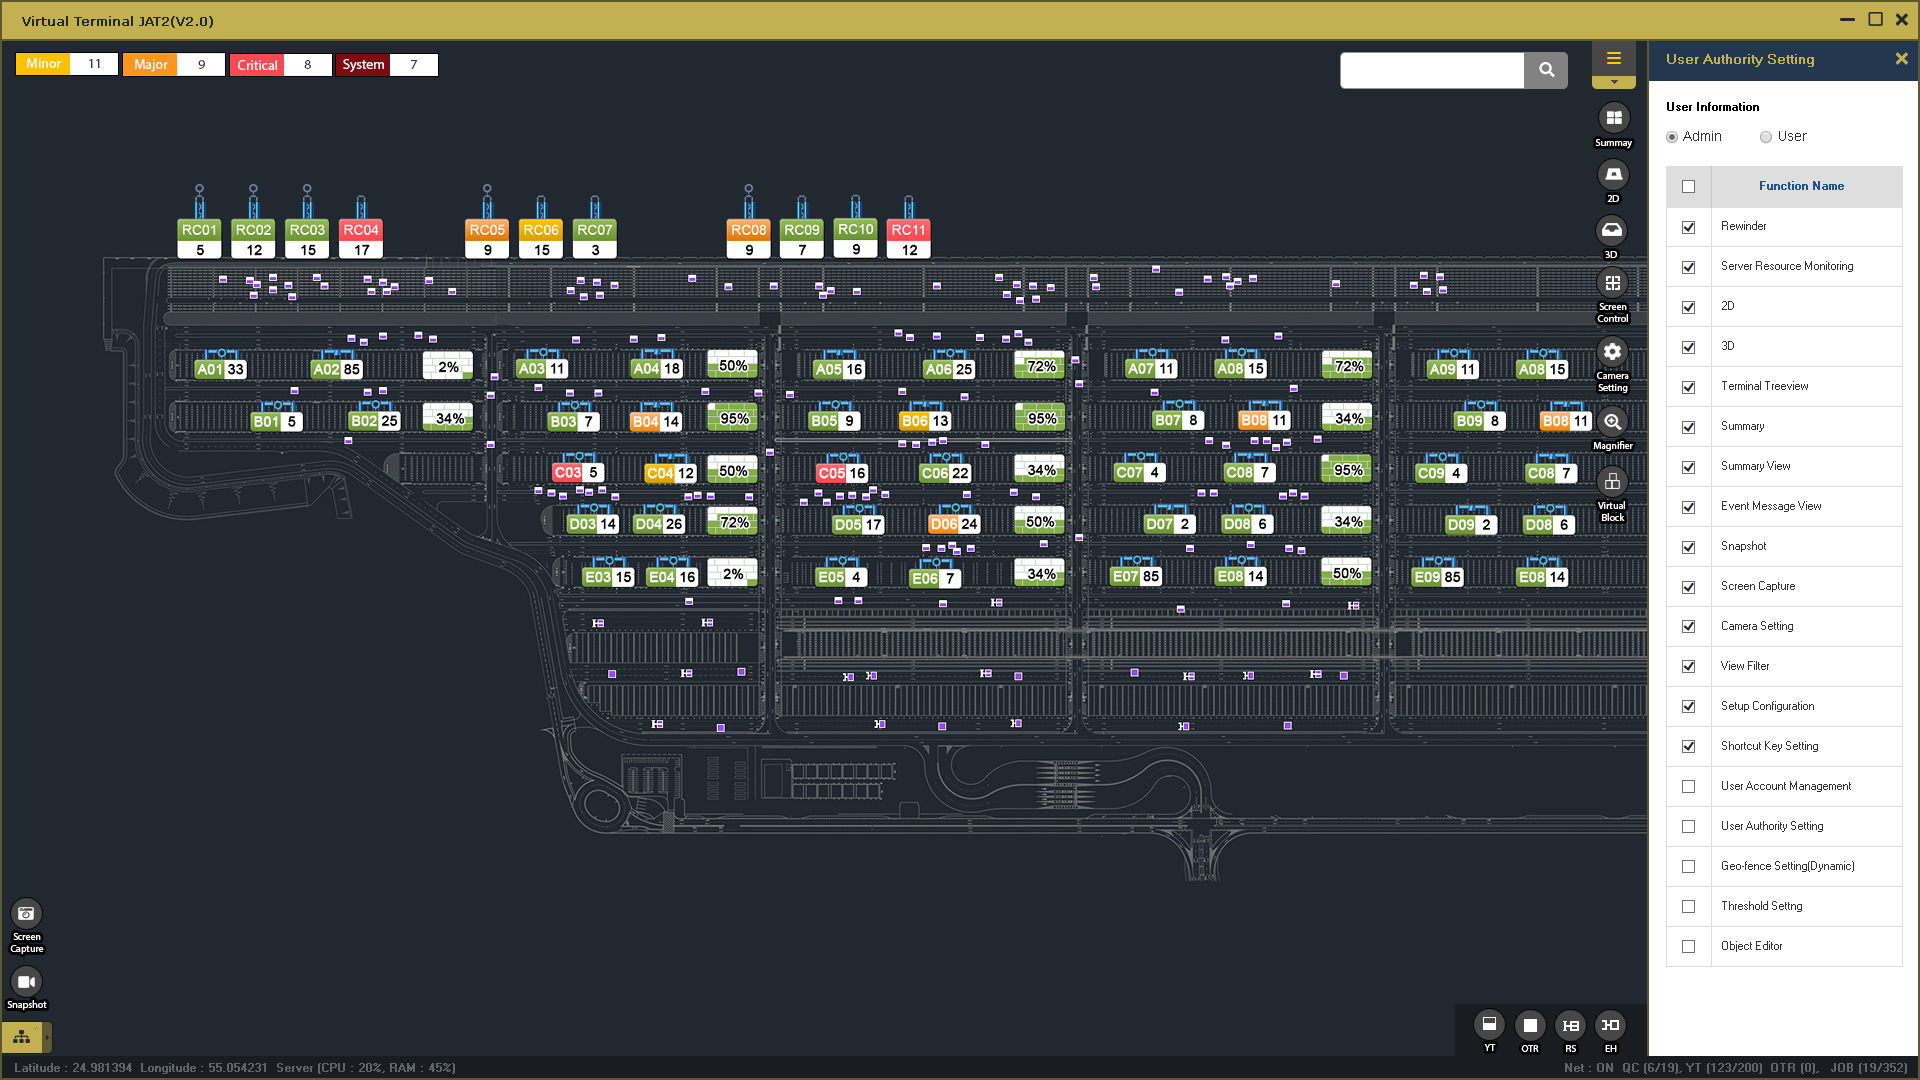Select the User radio button
1920x1080 pixels.
point(1766,137)
